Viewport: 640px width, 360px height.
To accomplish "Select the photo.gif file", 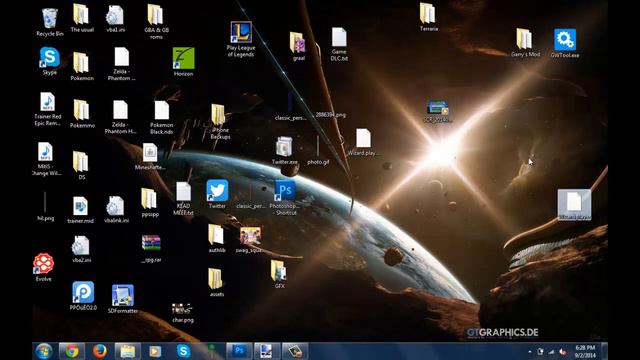I will tap(318, 150).
